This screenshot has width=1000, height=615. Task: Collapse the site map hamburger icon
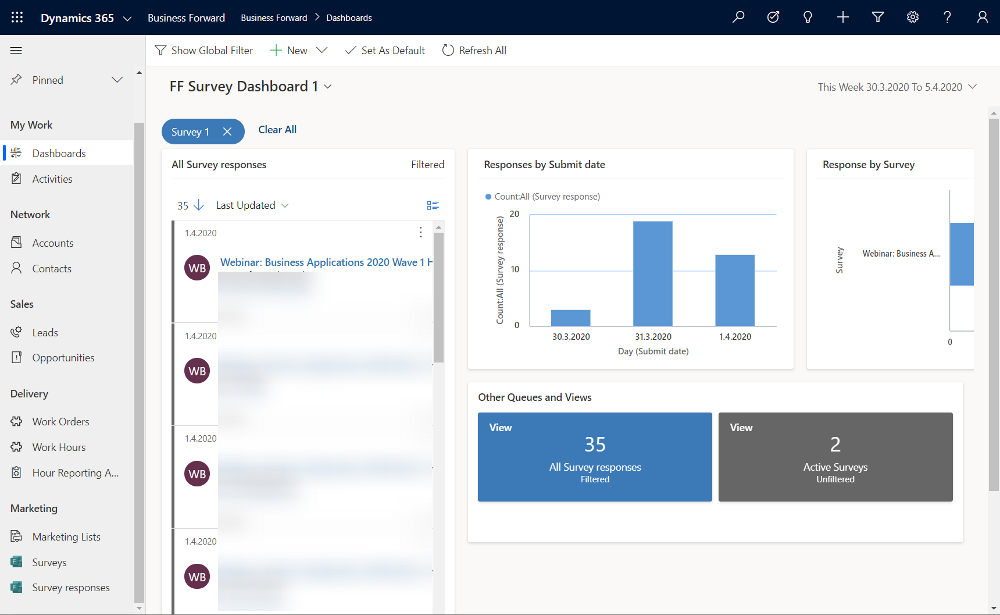tap(16, 50)
